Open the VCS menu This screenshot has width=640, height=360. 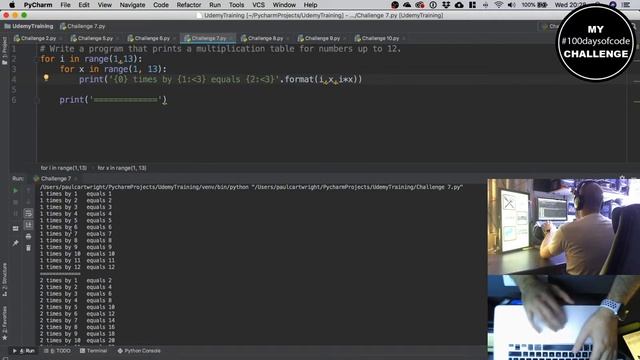[x=258, y=5]
